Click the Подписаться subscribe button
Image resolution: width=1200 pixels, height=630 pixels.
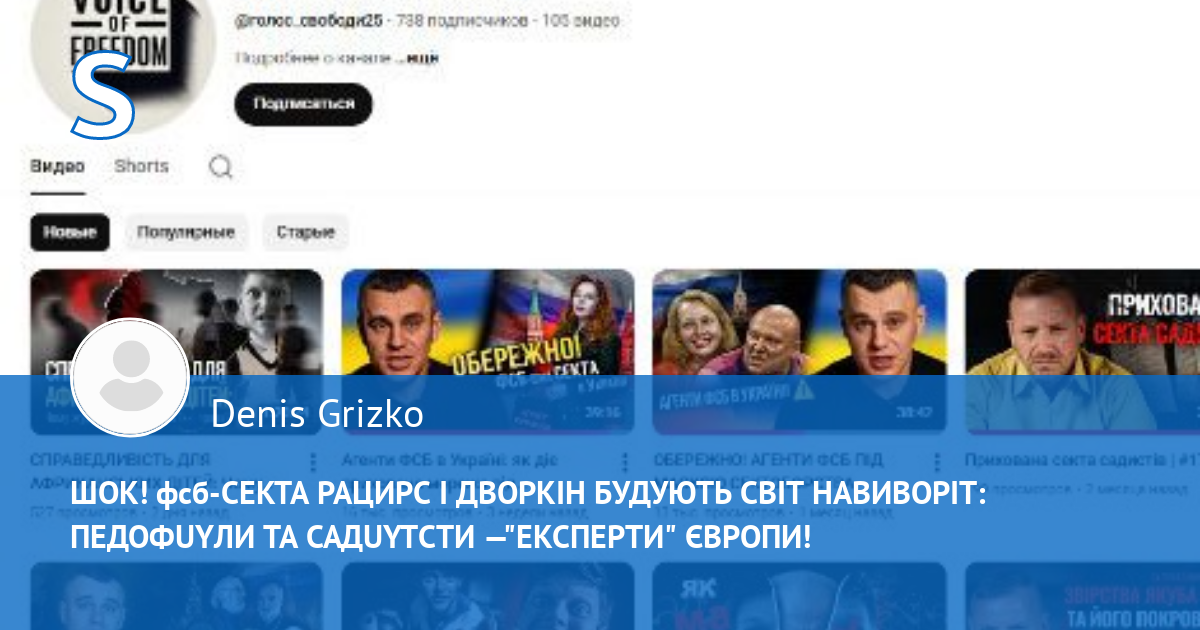pos(303,104)
